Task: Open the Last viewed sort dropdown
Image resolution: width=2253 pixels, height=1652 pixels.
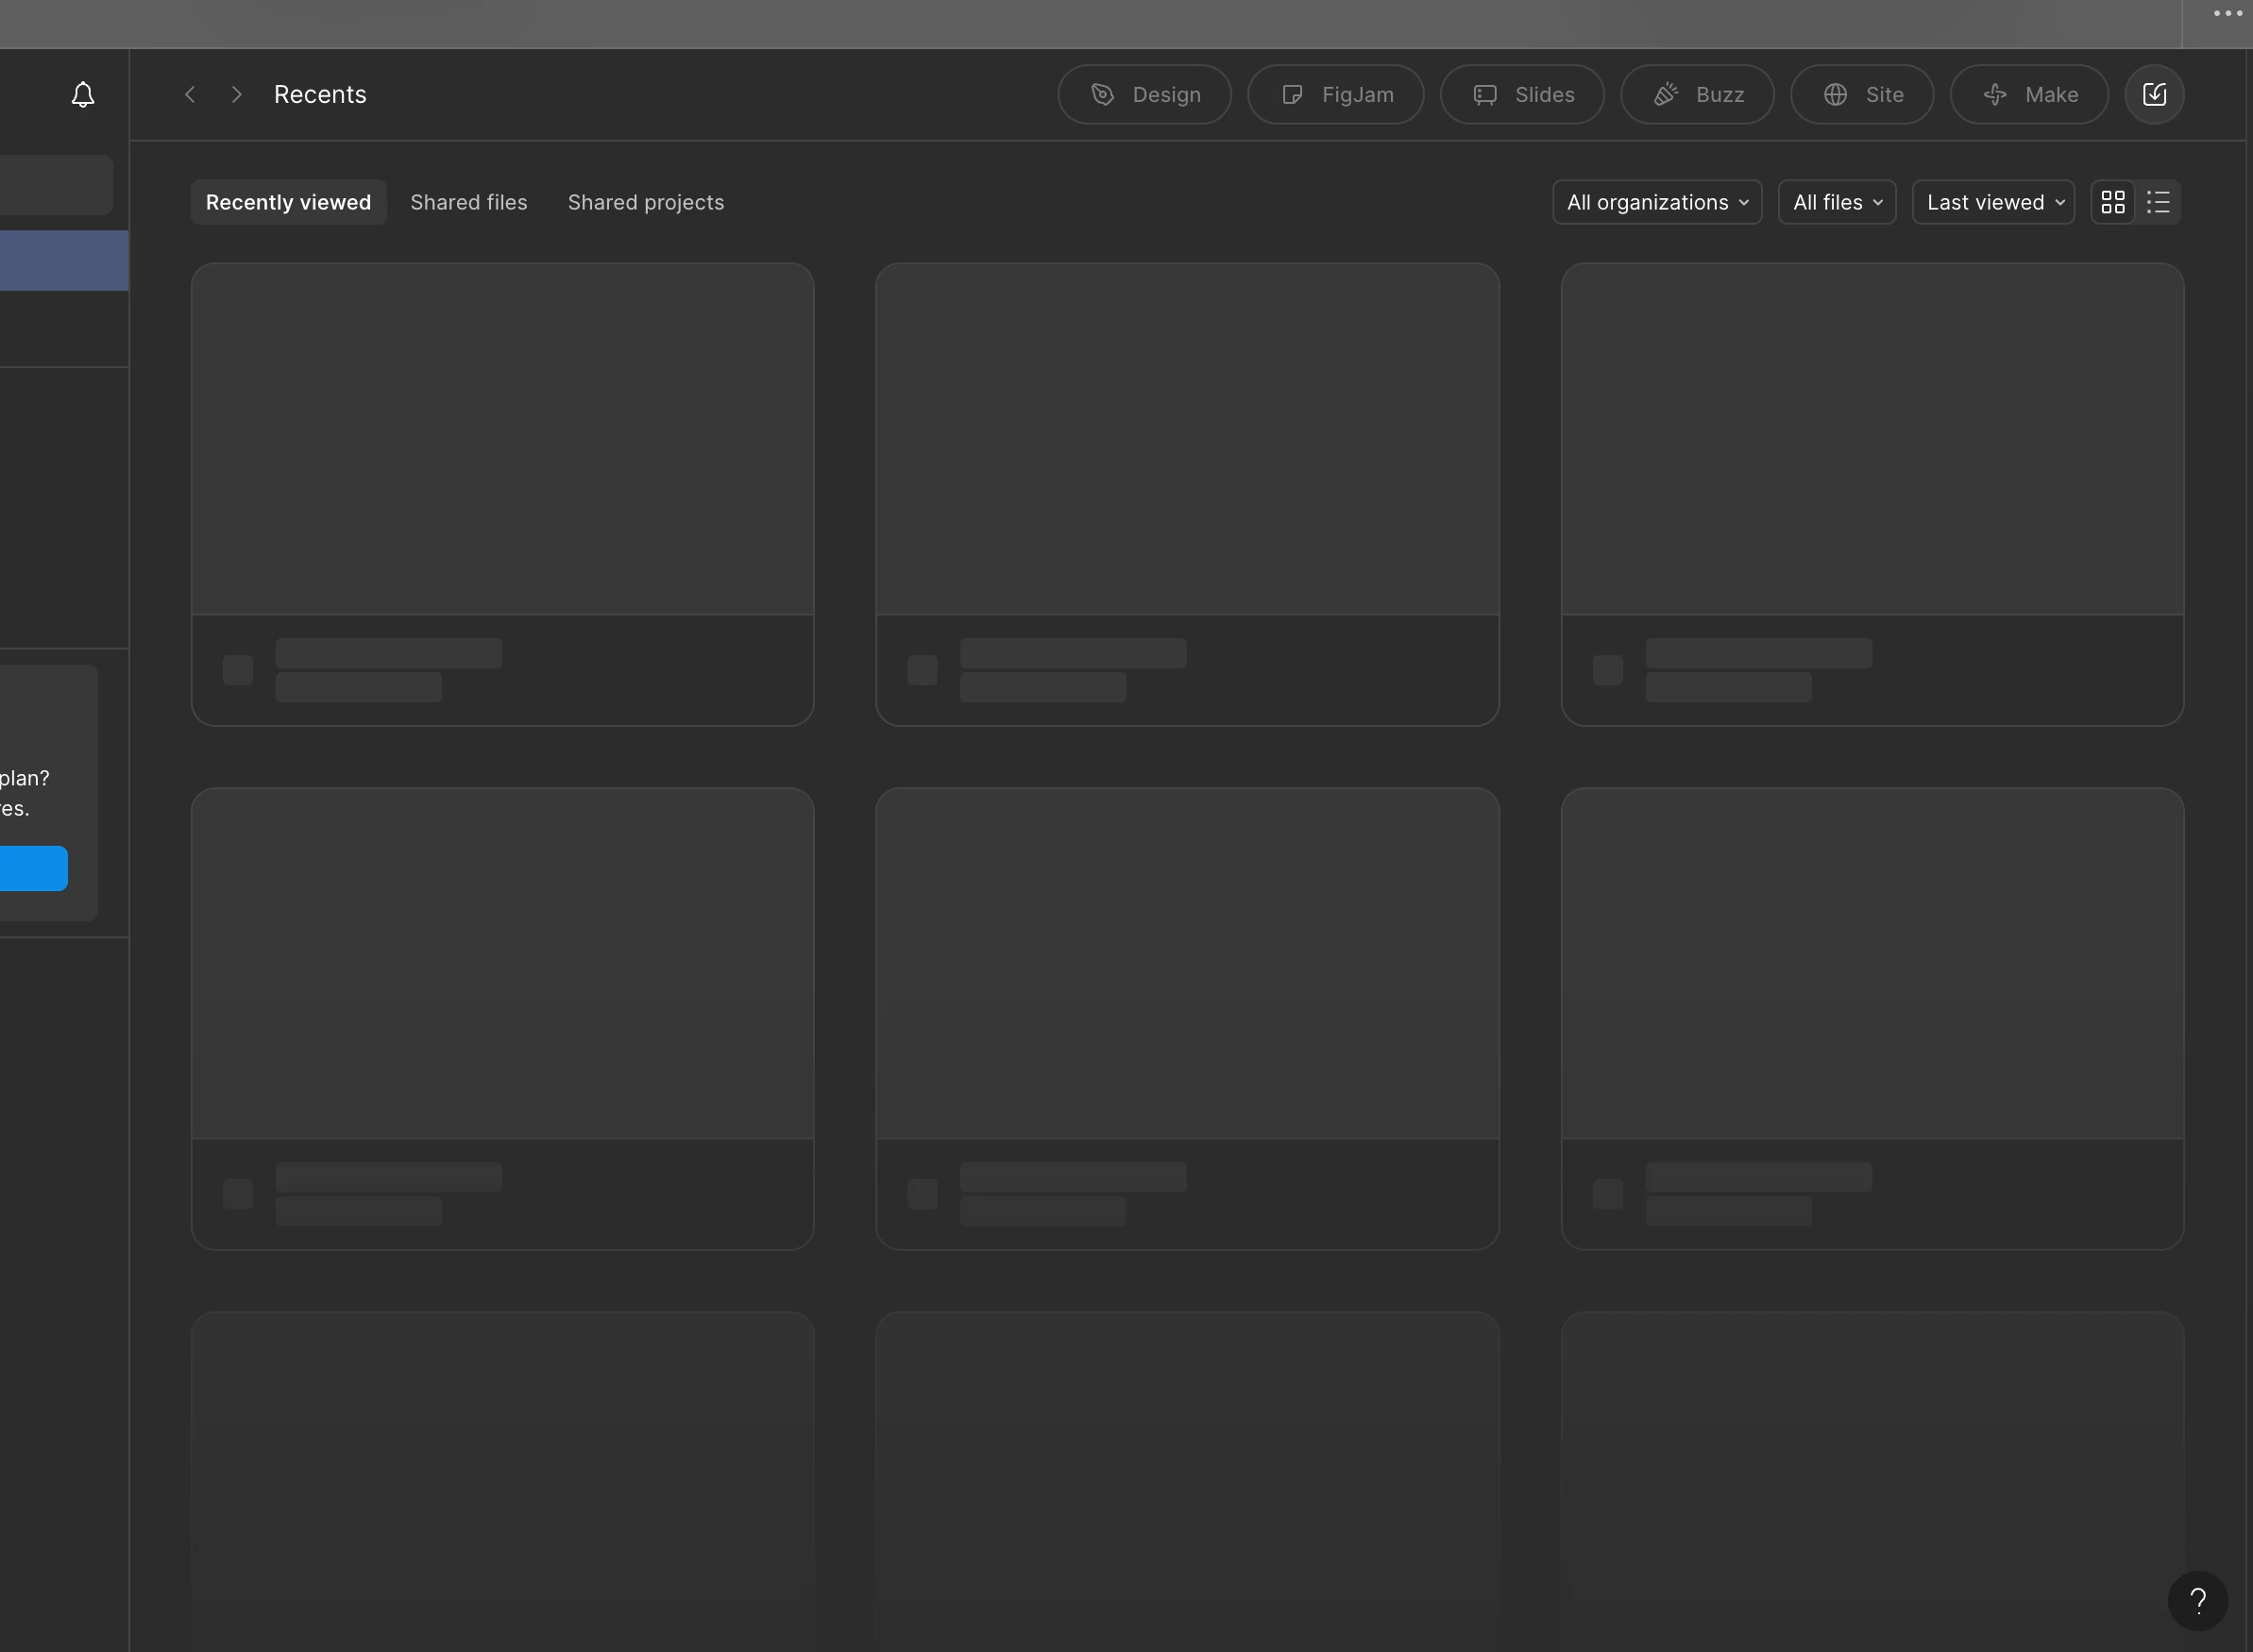Action: pyautogui.click(x=1993, y=203)
